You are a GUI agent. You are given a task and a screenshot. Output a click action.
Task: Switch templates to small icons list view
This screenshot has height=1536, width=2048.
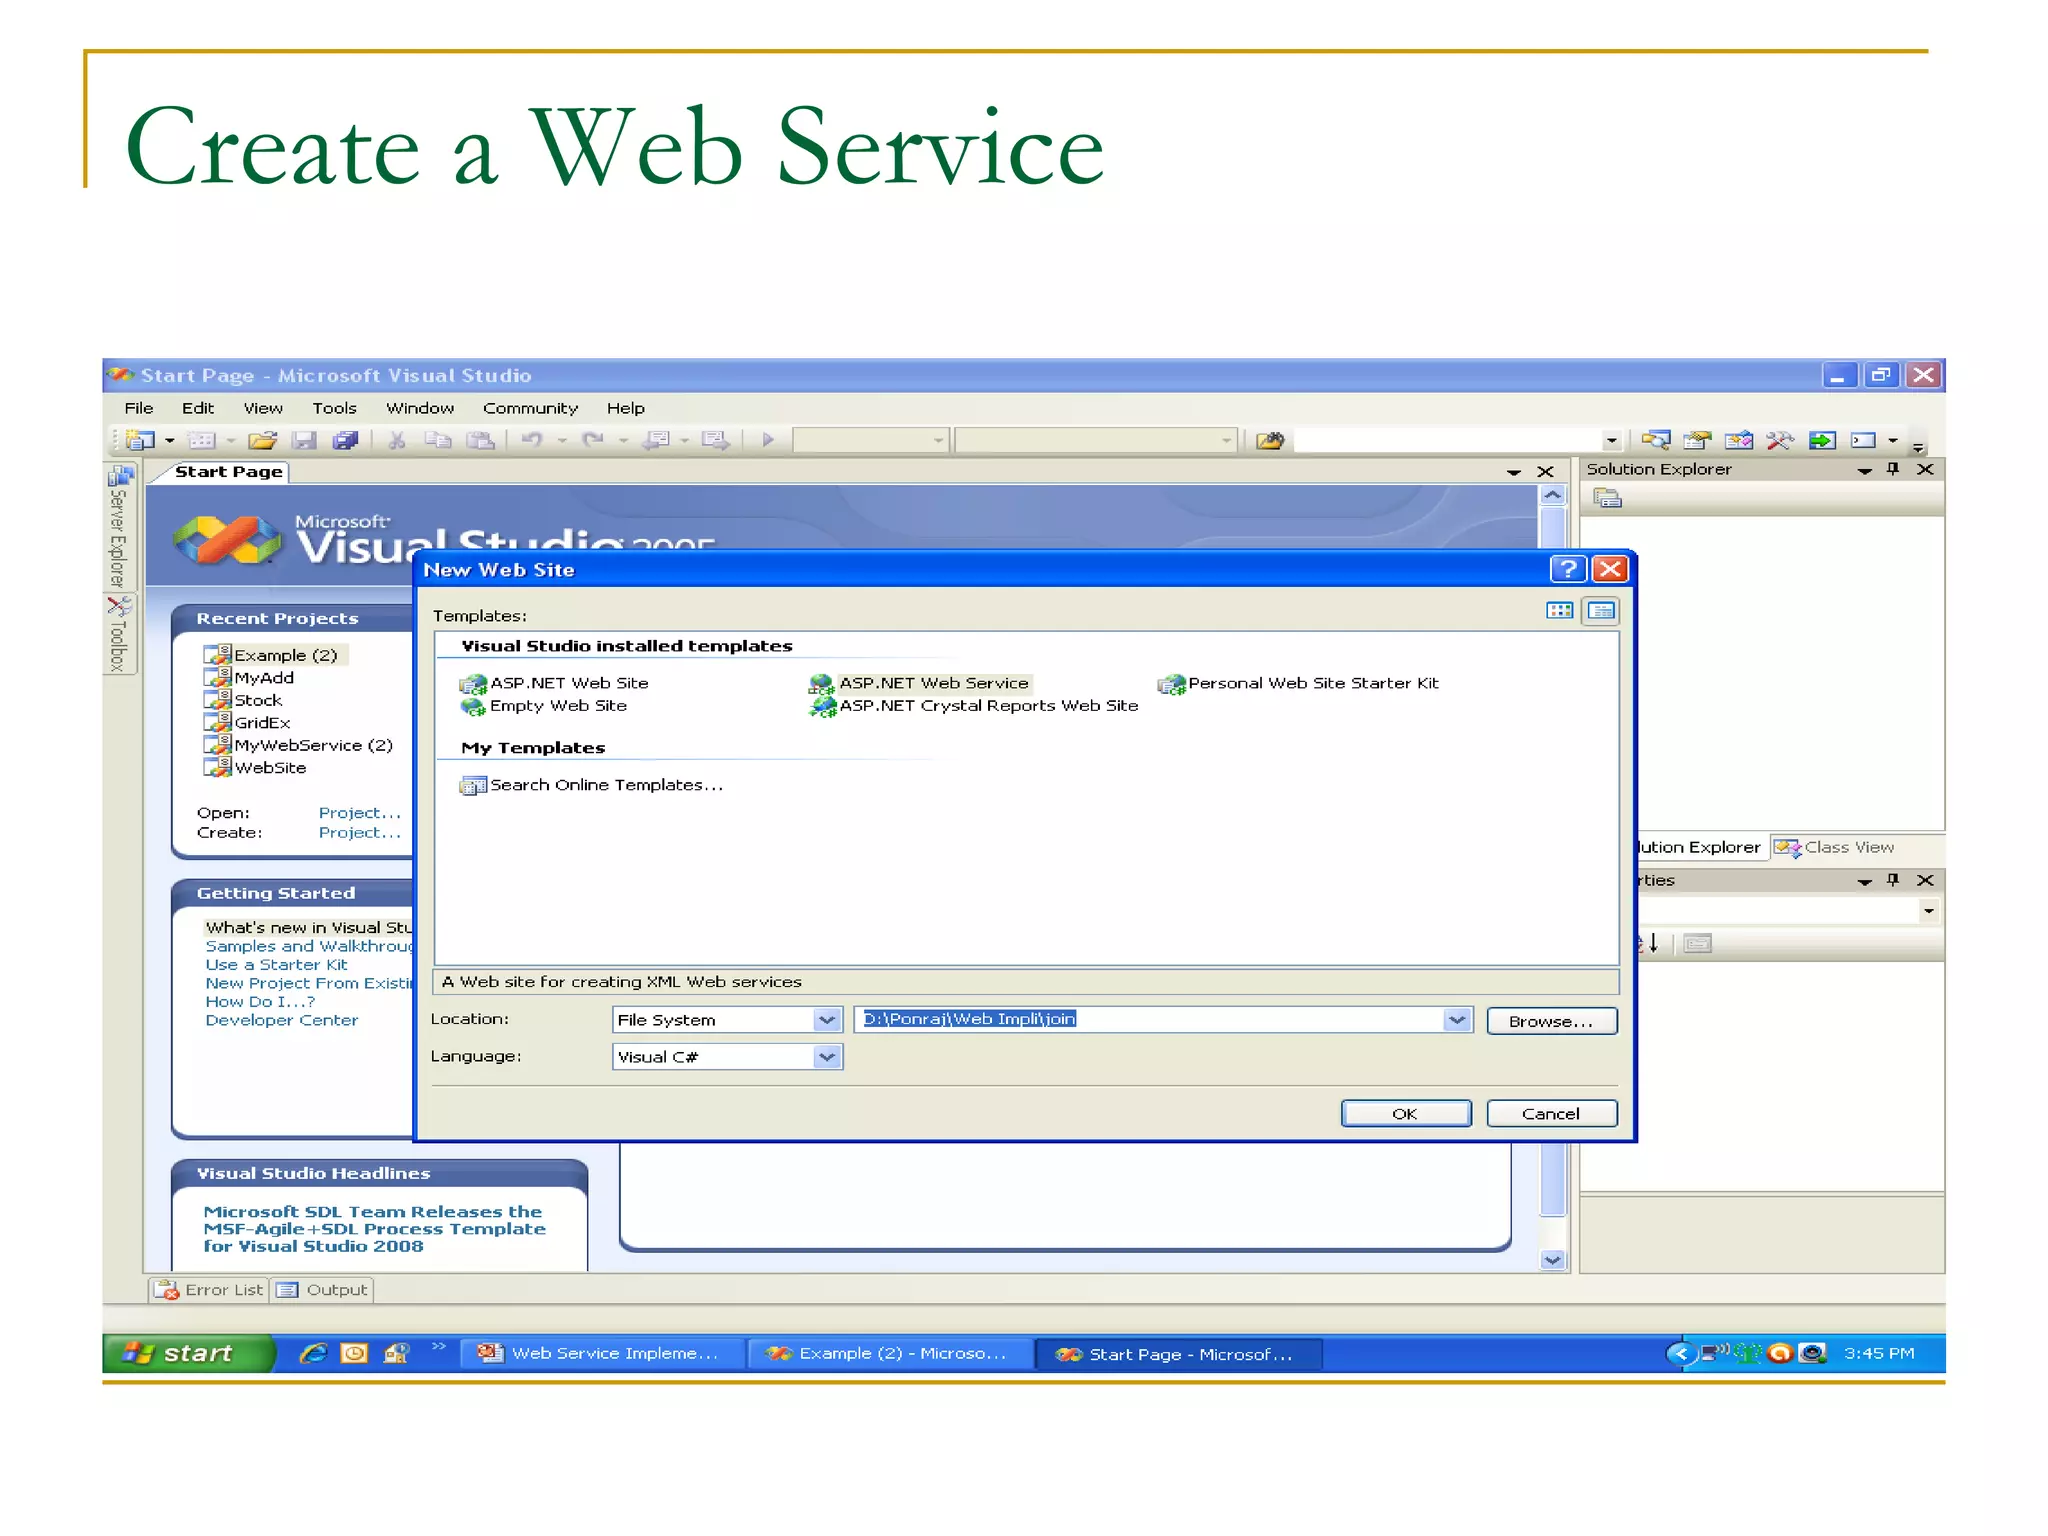[x=1601, y=611]
